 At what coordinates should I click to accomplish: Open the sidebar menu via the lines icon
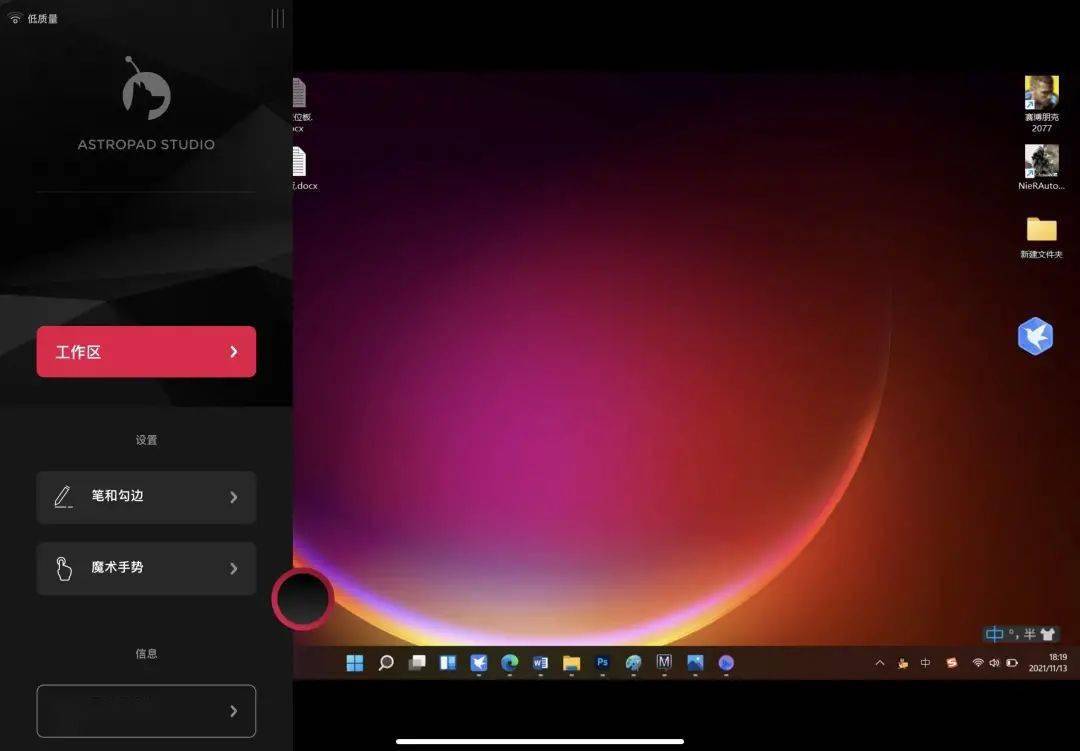coord(277,18)
